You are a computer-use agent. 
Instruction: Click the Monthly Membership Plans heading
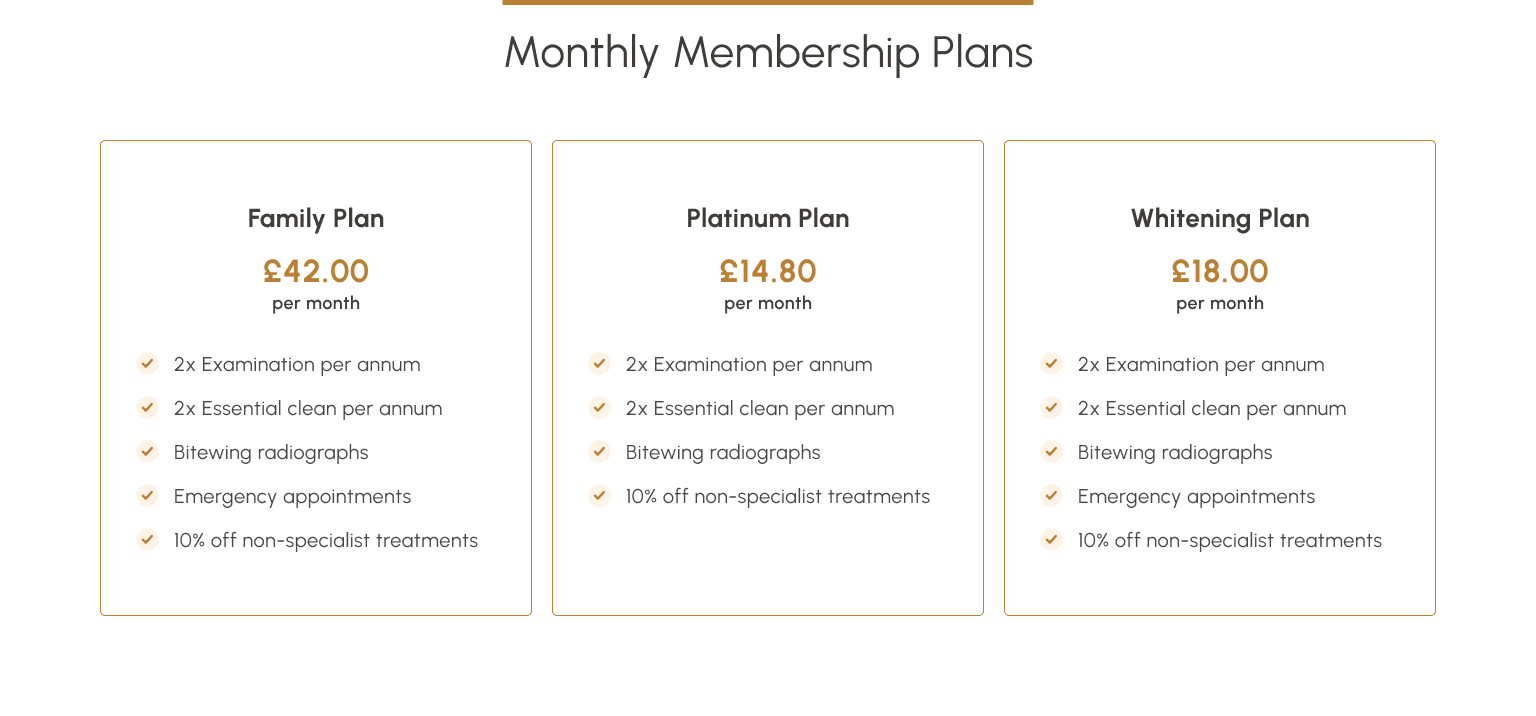(x=768, y=52)
